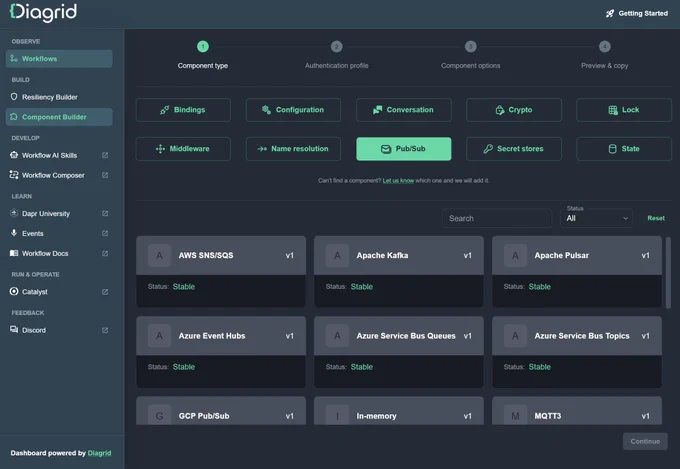Focus the Search input field
The width and height of the screenshot is (680, 469).
[x=497, y=218]
